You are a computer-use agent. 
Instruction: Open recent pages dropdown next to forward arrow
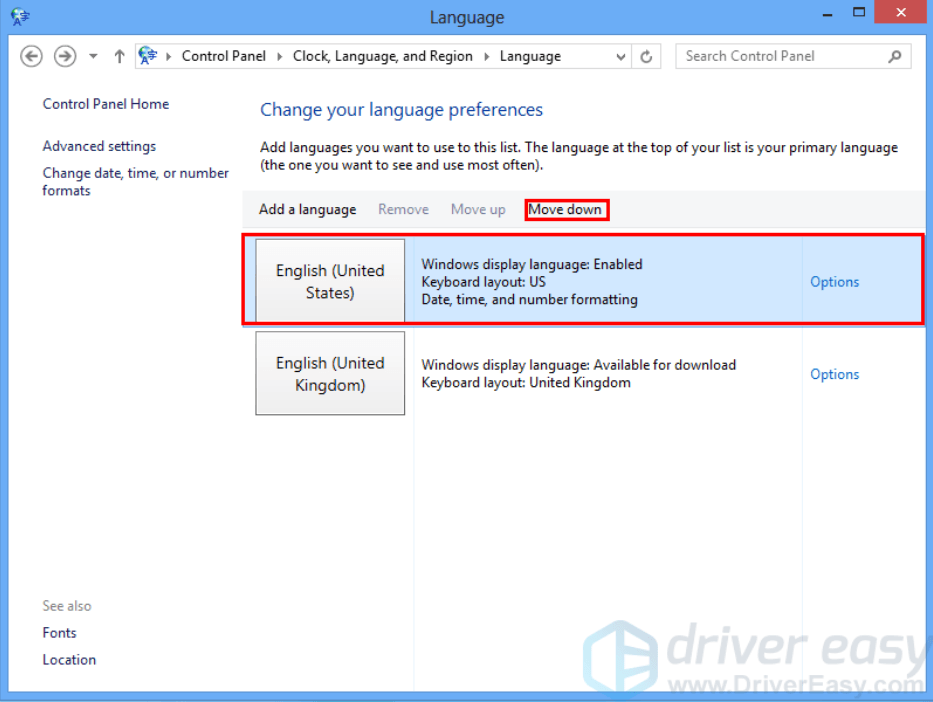point(93,56)
